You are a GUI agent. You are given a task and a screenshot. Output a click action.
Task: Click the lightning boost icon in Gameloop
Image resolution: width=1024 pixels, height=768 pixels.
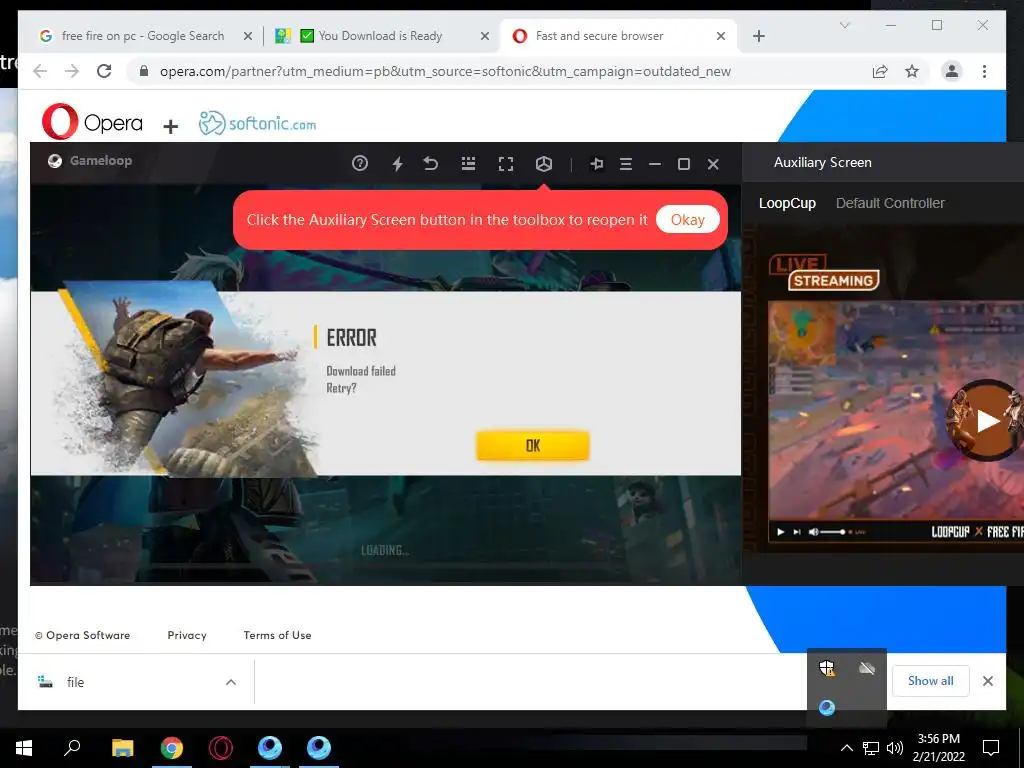click(x=397, y=163)
